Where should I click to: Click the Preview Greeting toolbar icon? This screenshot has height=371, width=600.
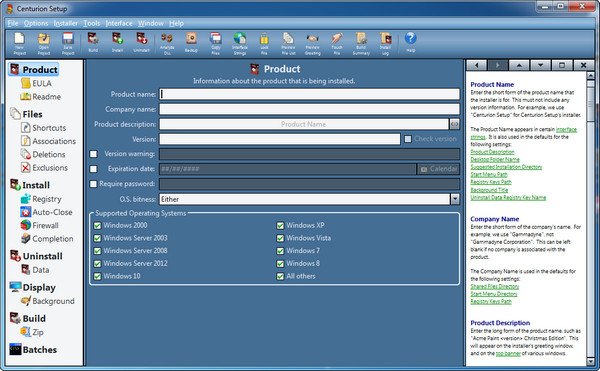pos(313,43)
